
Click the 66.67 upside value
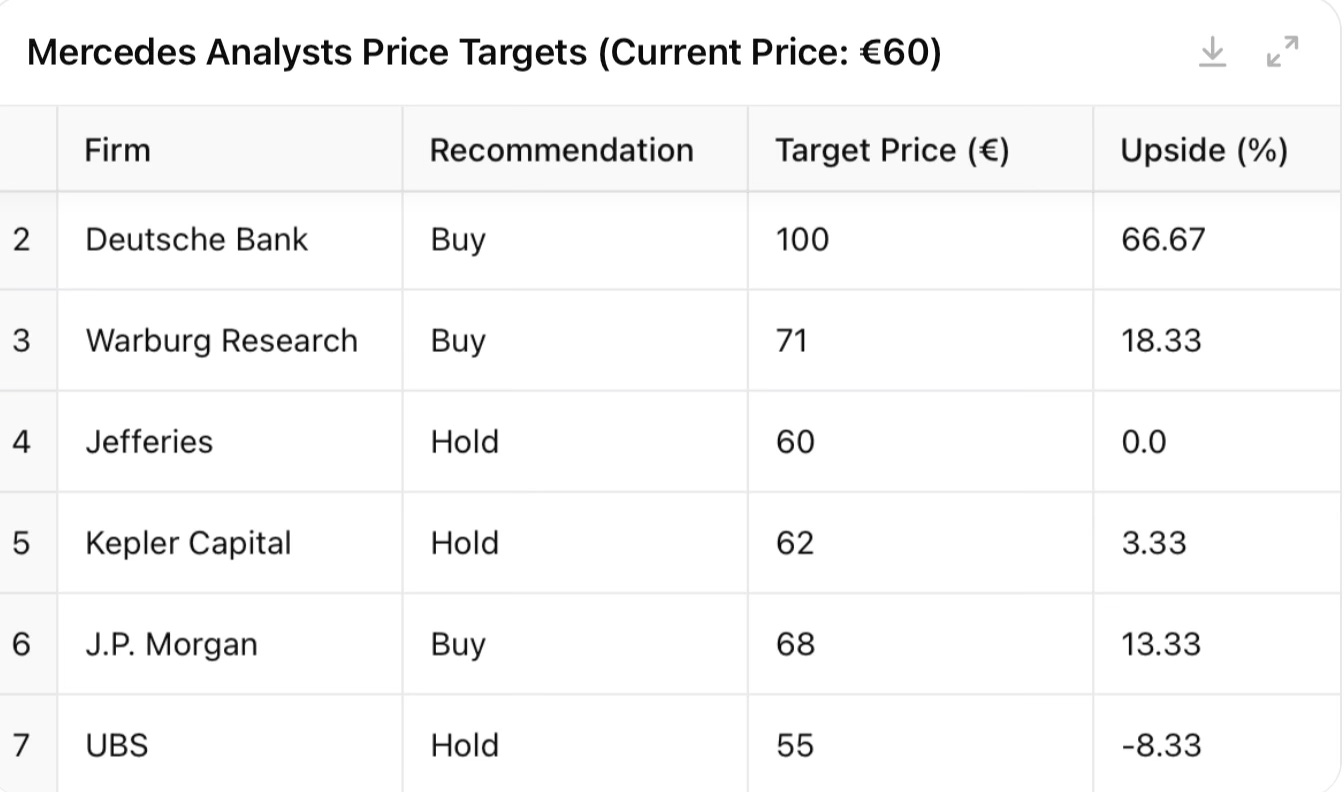coord(1163,240)
